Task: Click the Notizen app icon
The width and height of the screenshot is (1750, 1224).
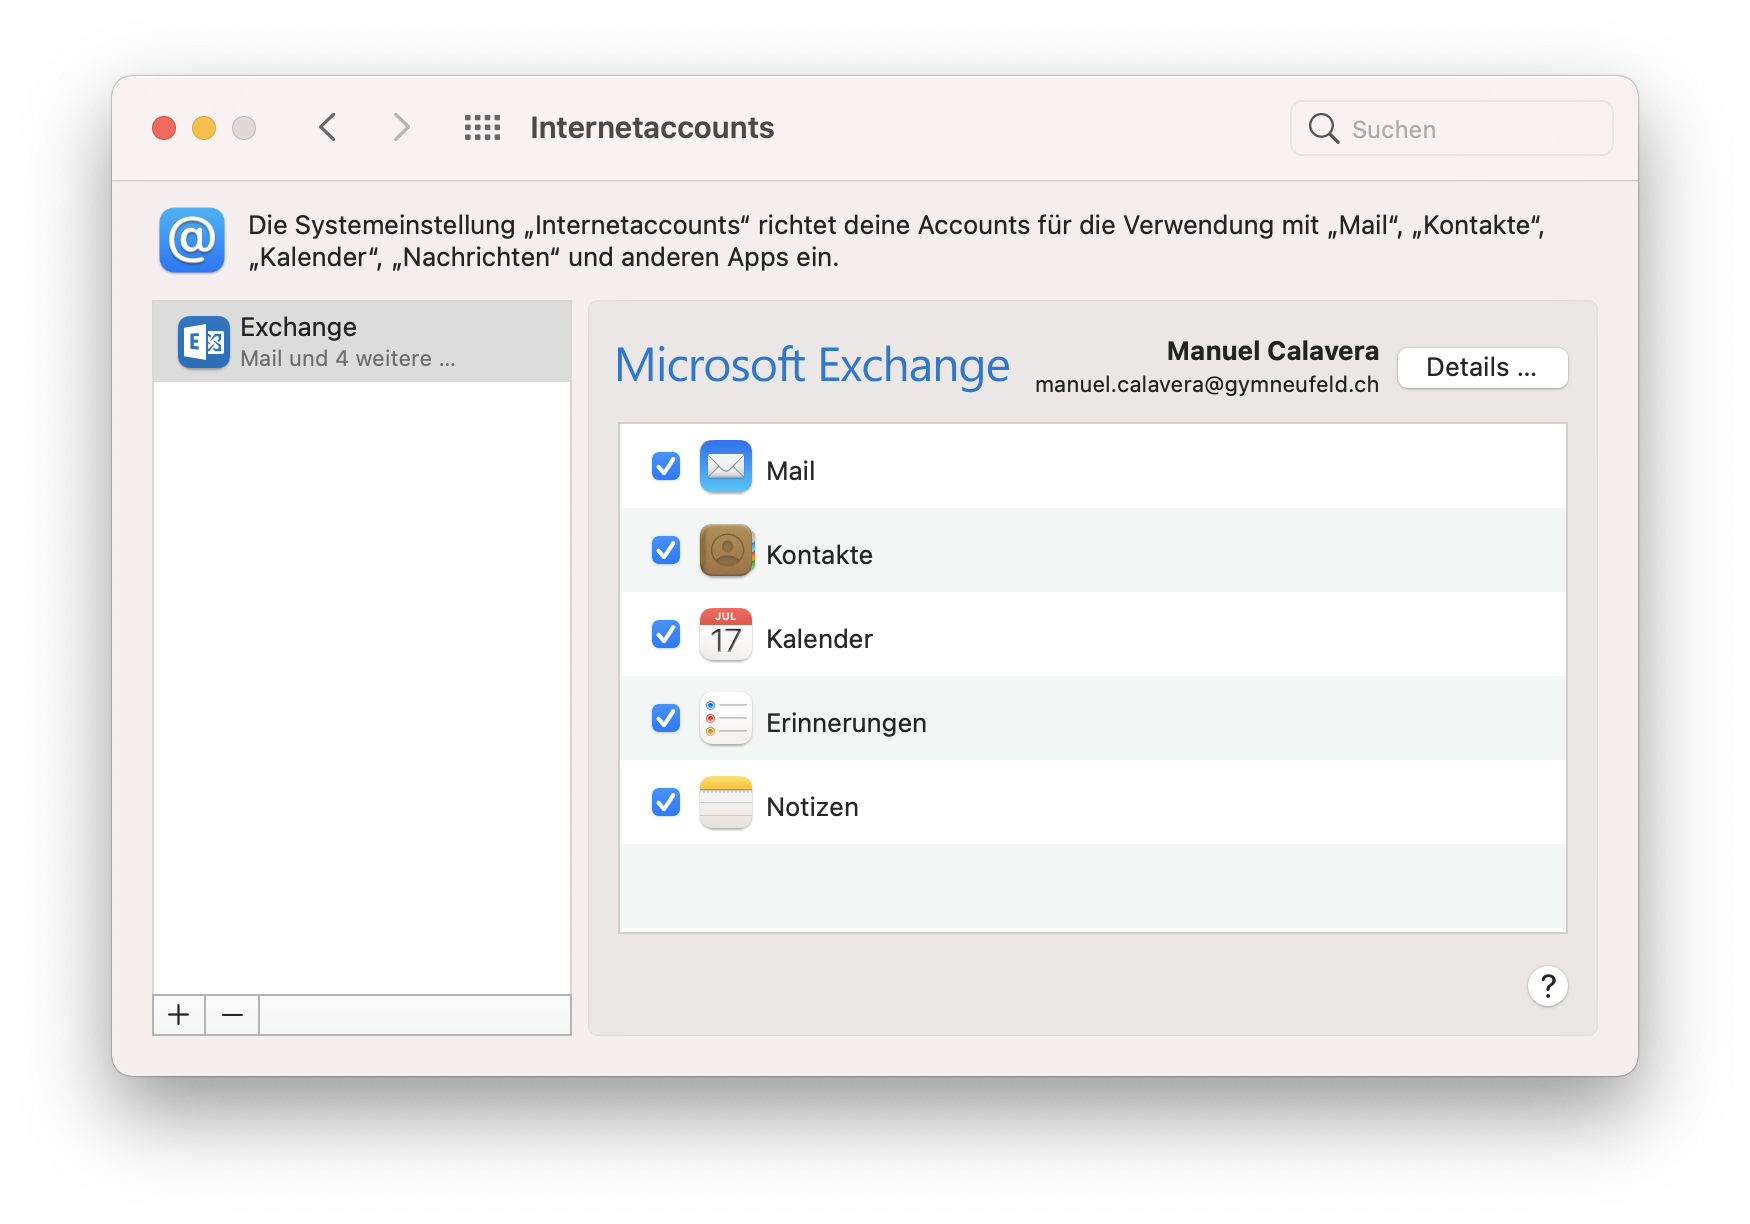Action: pos(725,803)
